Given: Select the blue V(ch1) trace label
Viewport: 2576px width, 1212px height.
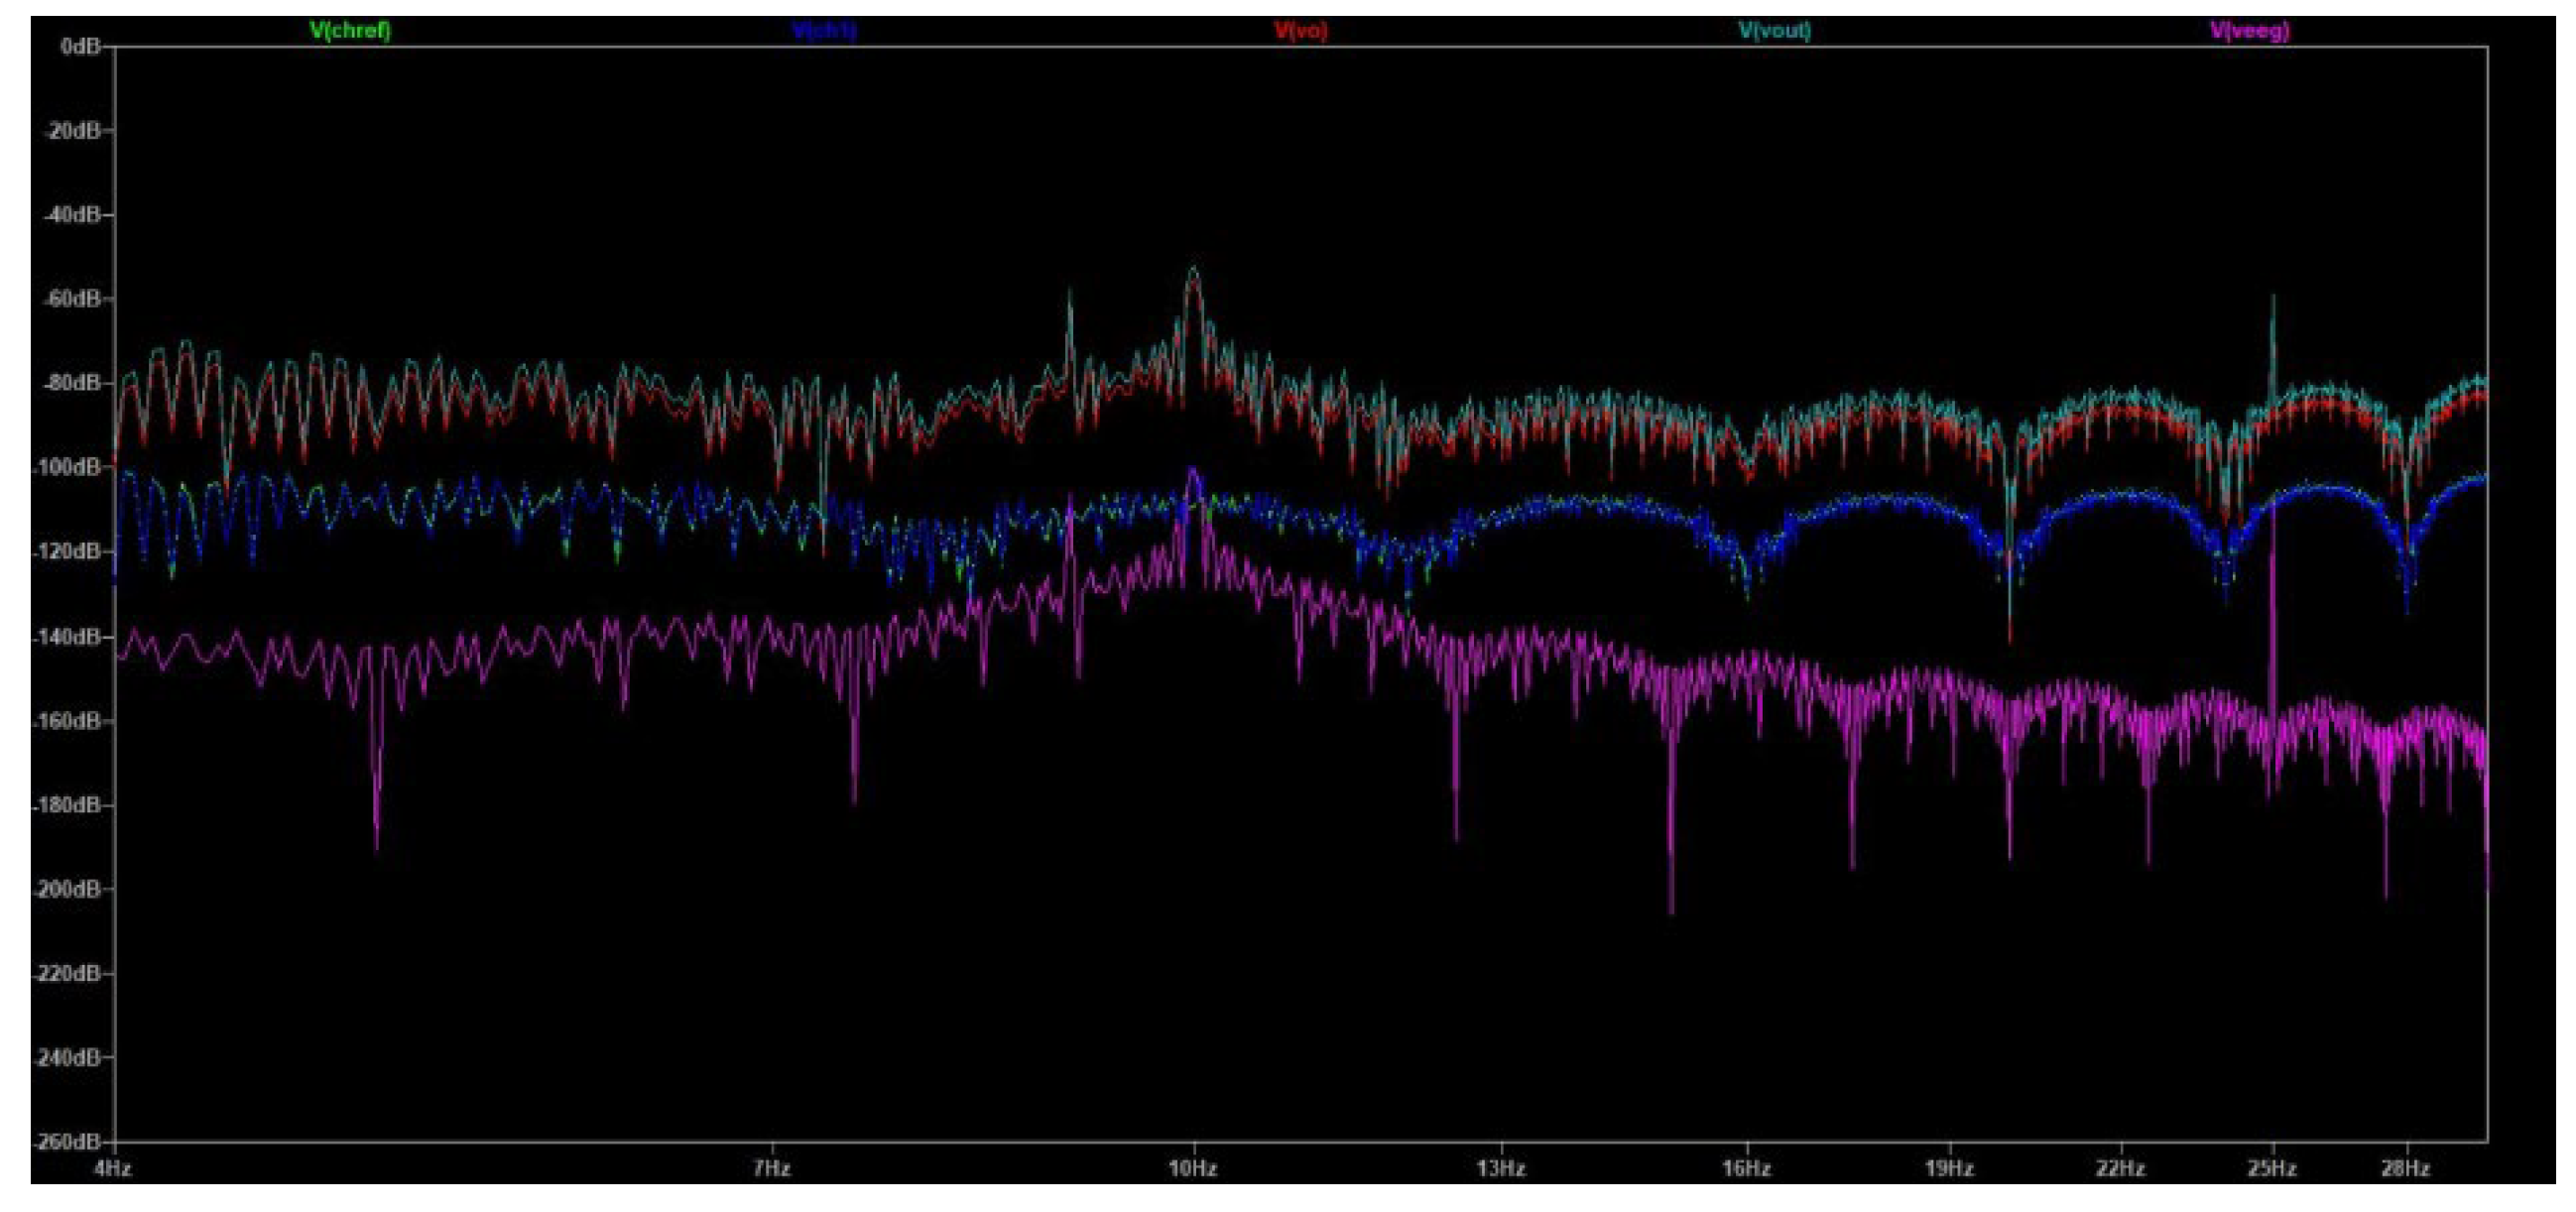Looking at the screenshot, I should coord(824,30).
